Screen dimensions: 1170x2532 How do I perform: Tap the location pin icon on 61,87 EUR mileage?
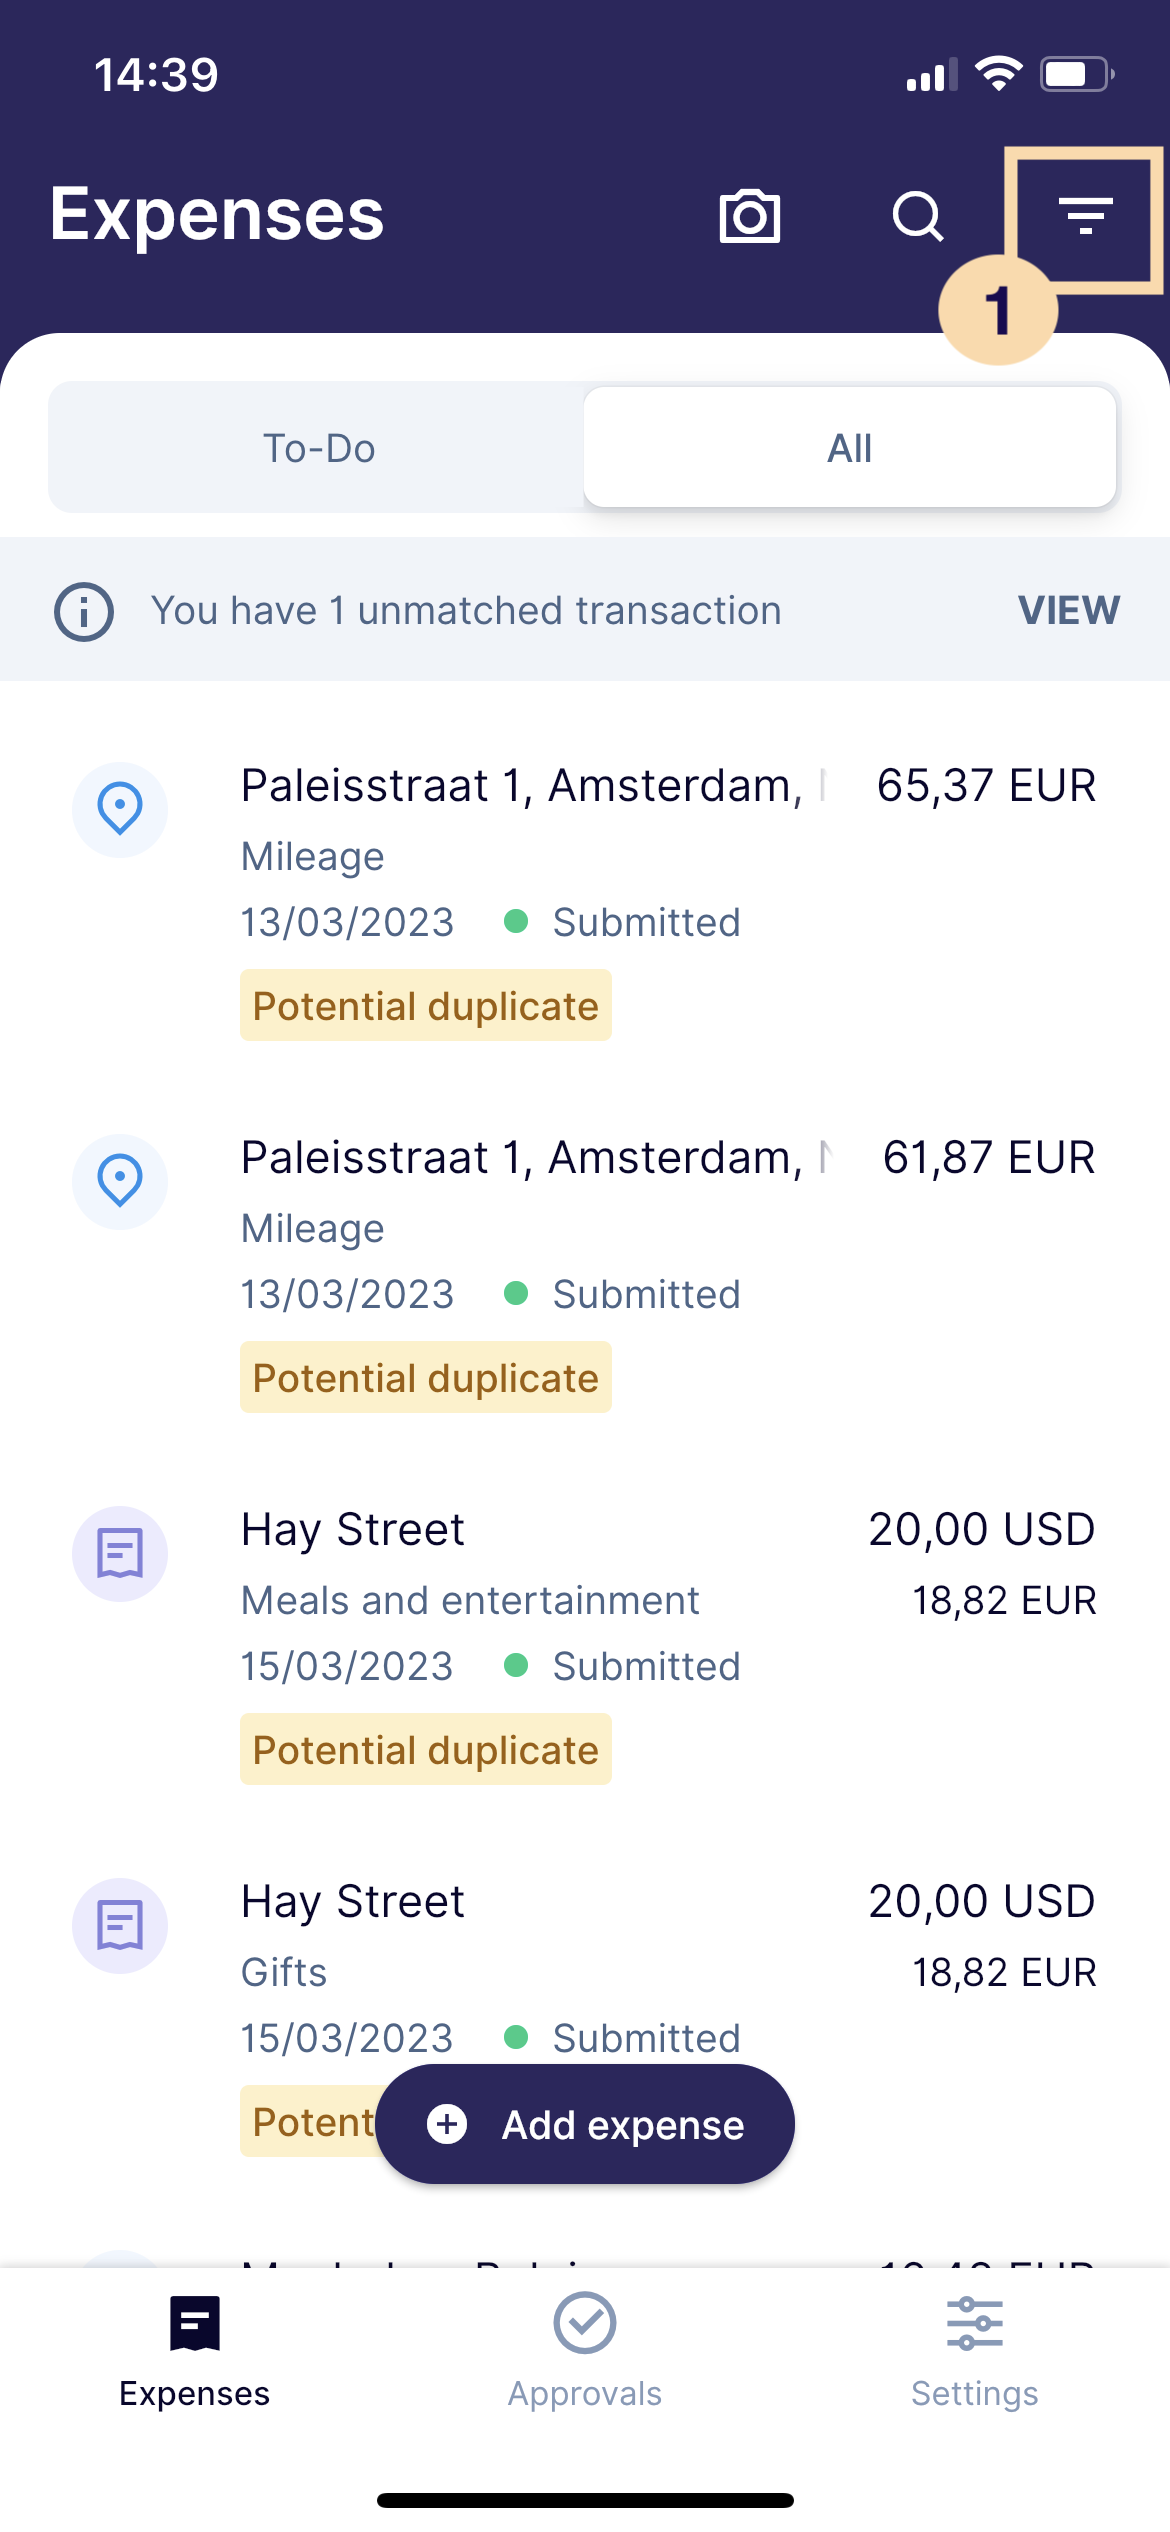point(120,1181)
